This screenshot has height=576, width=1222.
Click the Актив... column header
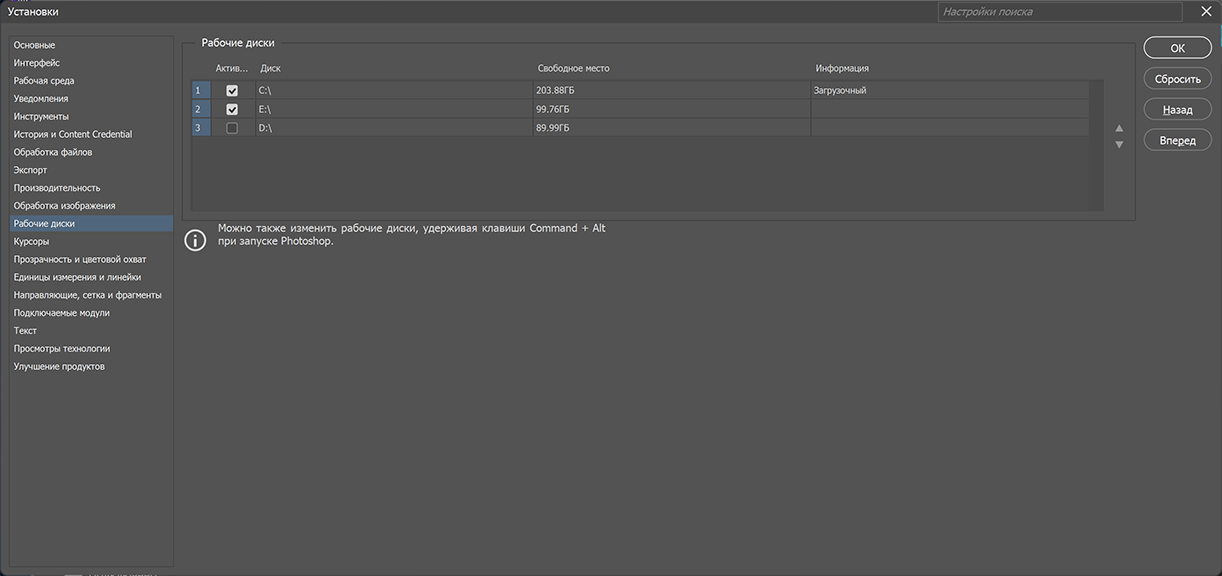232,69
